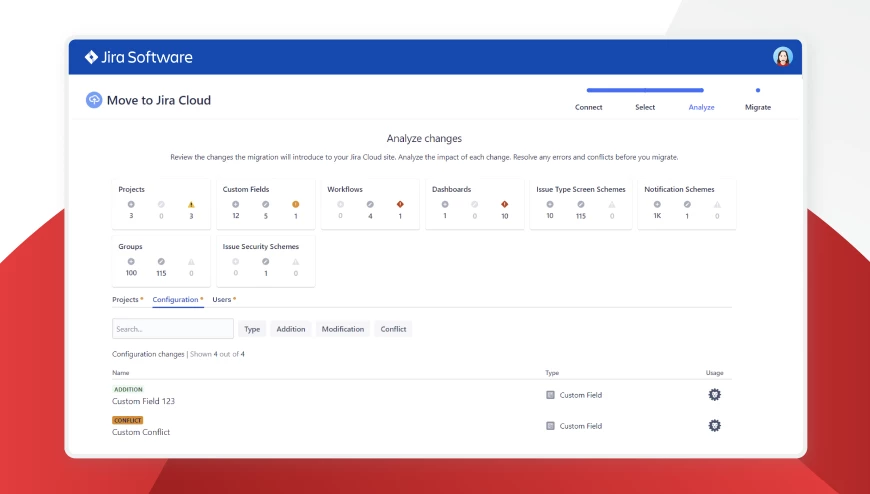Go to the Analyze step
Screen dimensions: 870x494
click(x=701, y=107)
